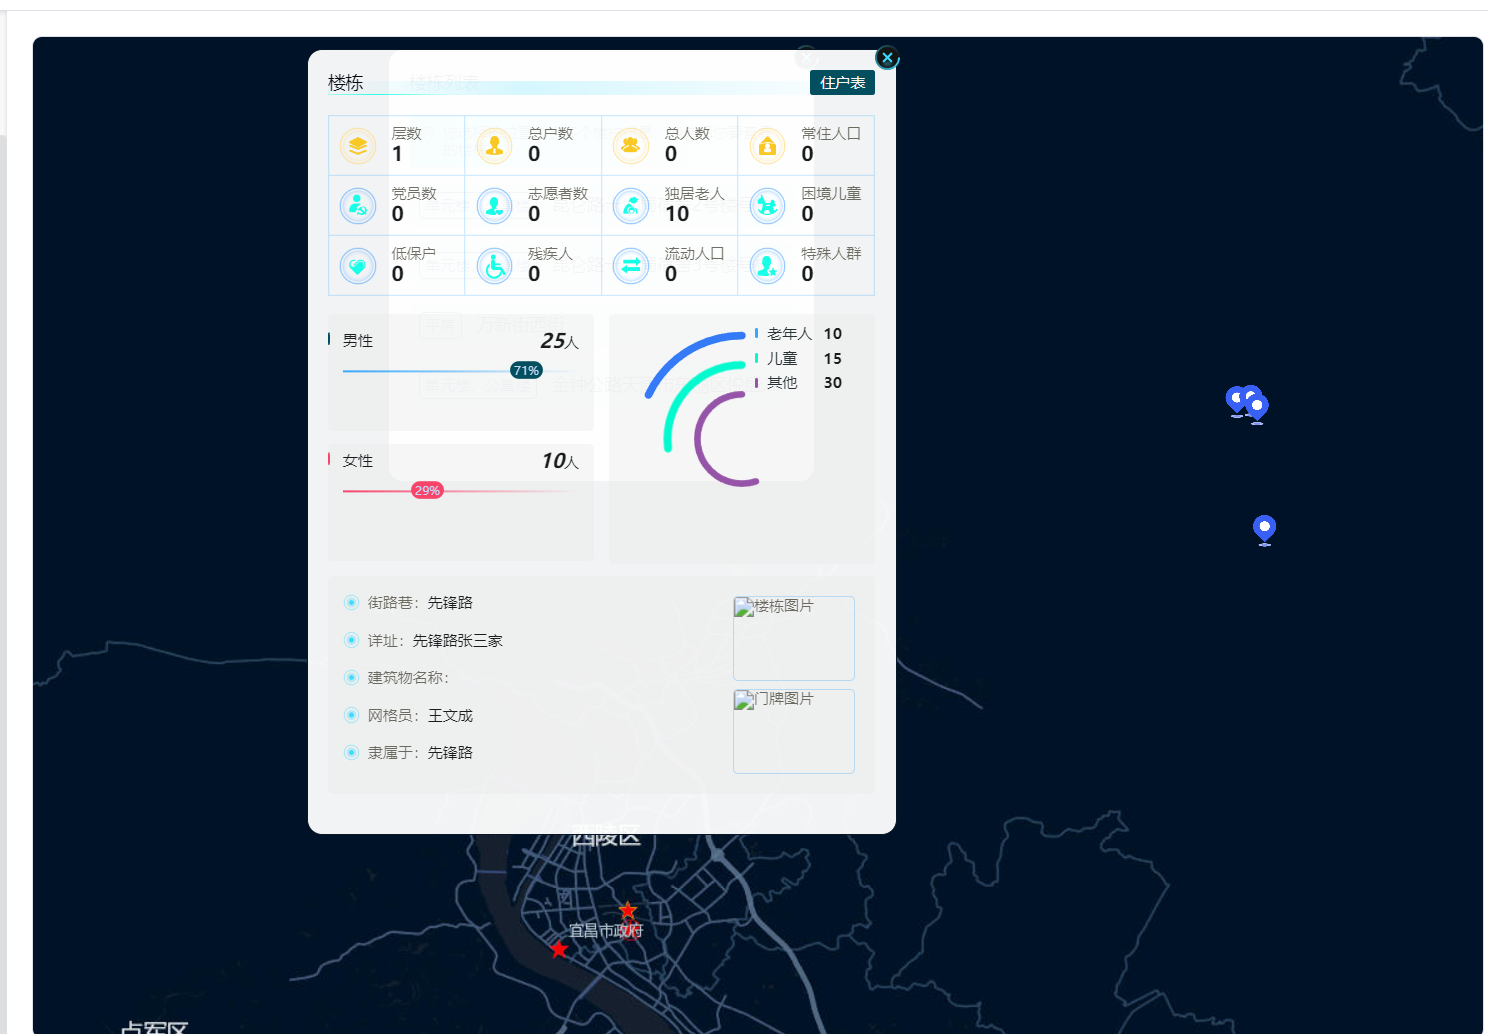Image resolution: width=1488 pixels, height=1034 pixels.
Task: Click the 隶属于: 先锋路 row
Action: click(408, 753)
